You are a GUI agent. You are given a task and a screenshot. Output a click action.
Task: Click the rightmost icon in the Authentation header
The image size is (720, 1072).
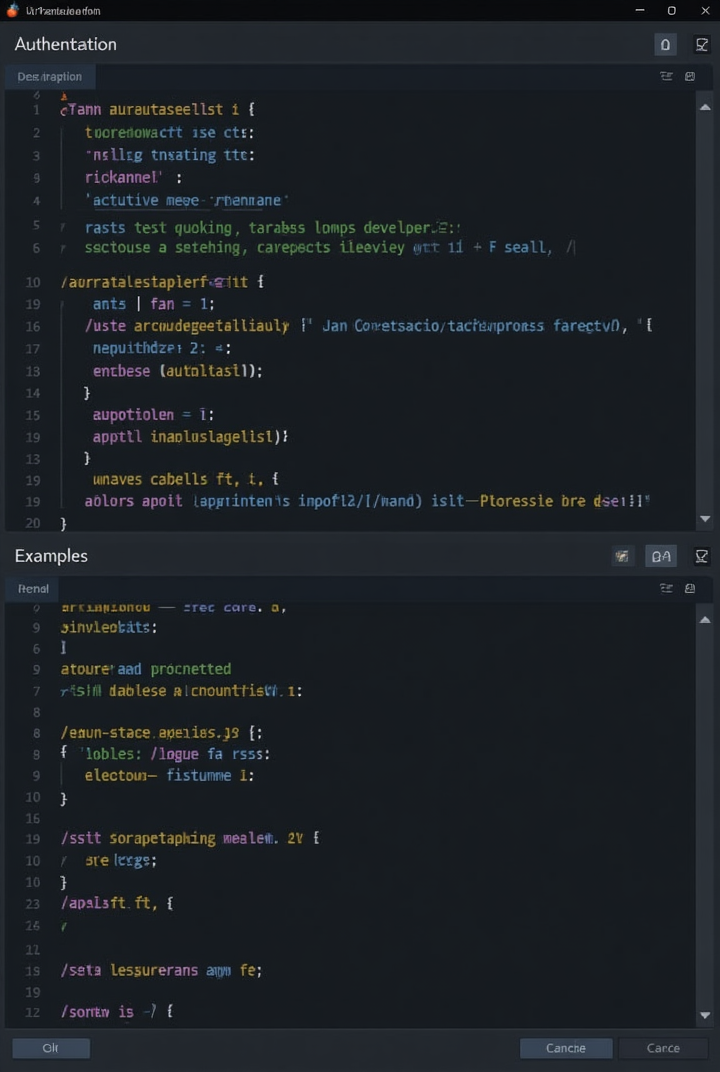pyautogui.click(x=702, y=45)
